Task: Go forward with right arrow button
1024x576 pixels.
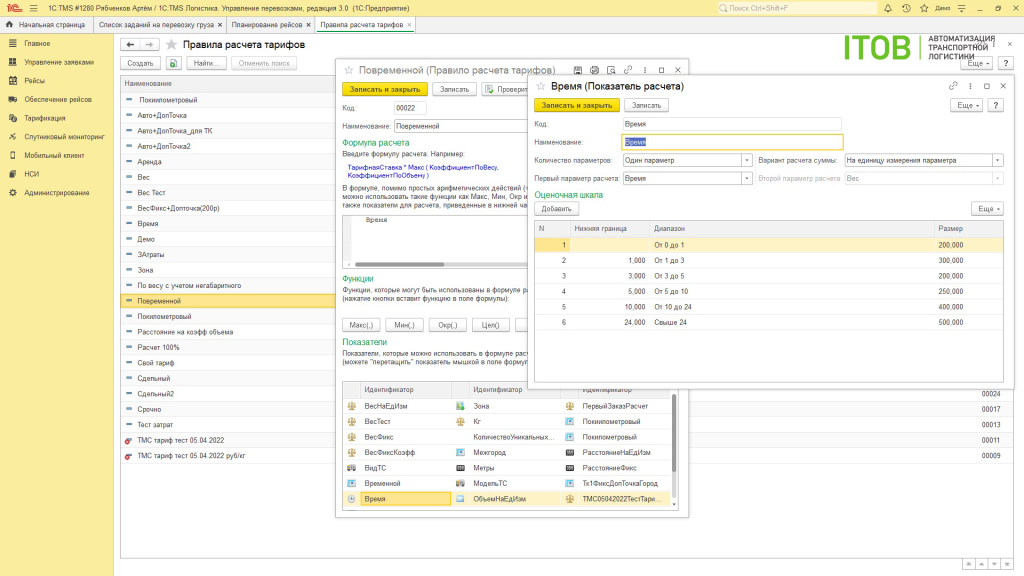Action: 149,44
